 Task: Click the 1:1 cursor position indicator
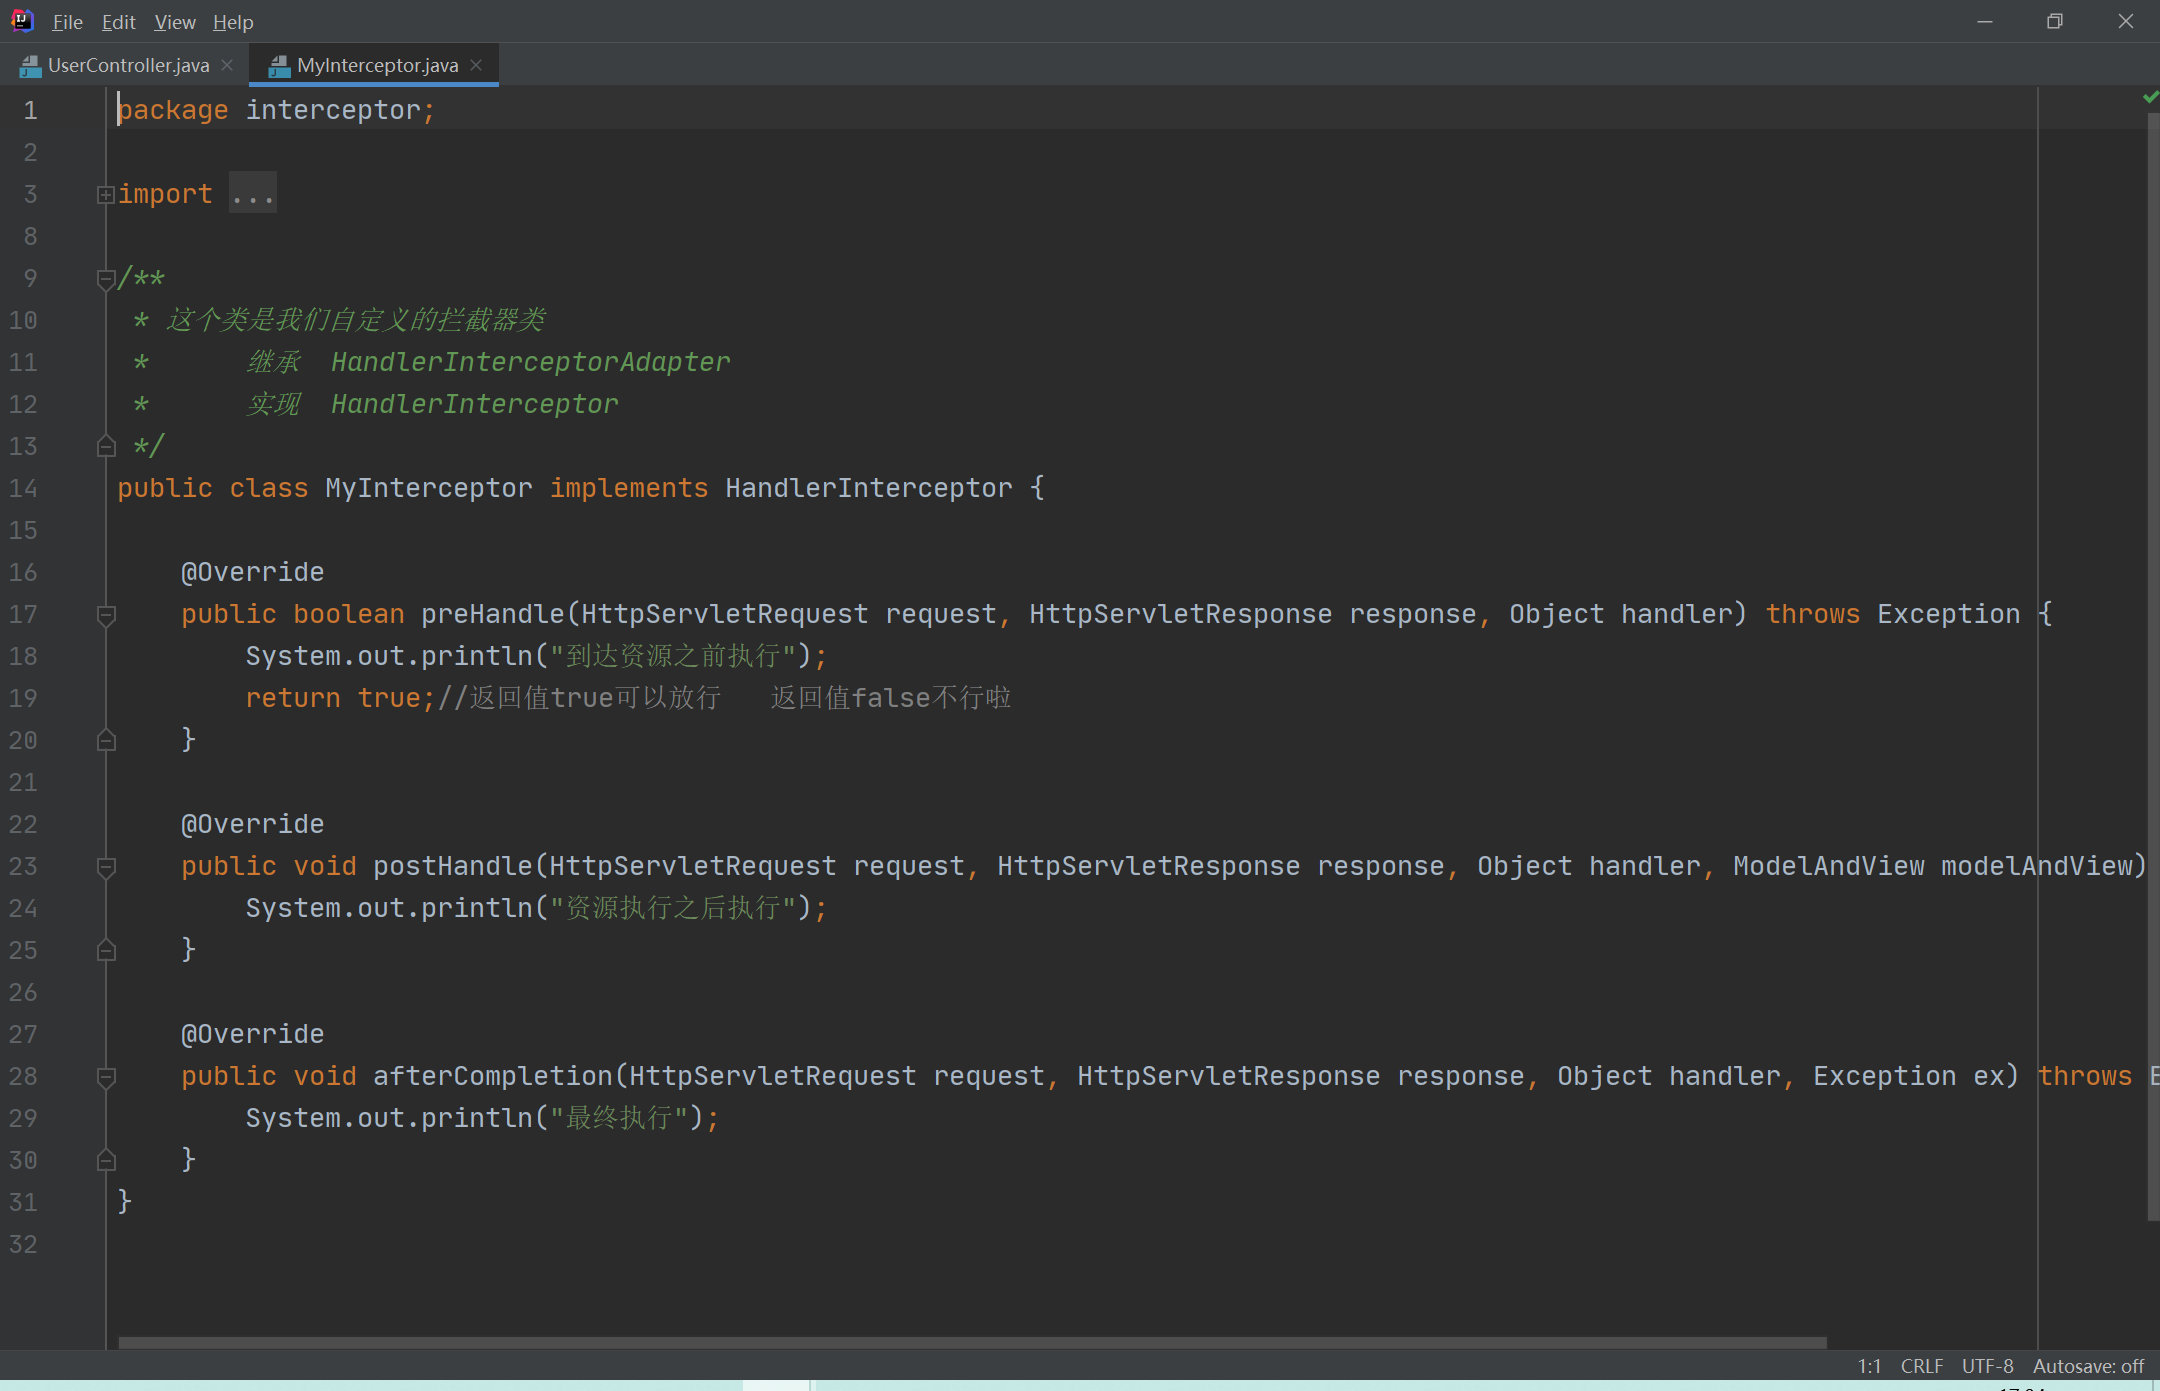pyautogui.click(x=1869, y=1366)
